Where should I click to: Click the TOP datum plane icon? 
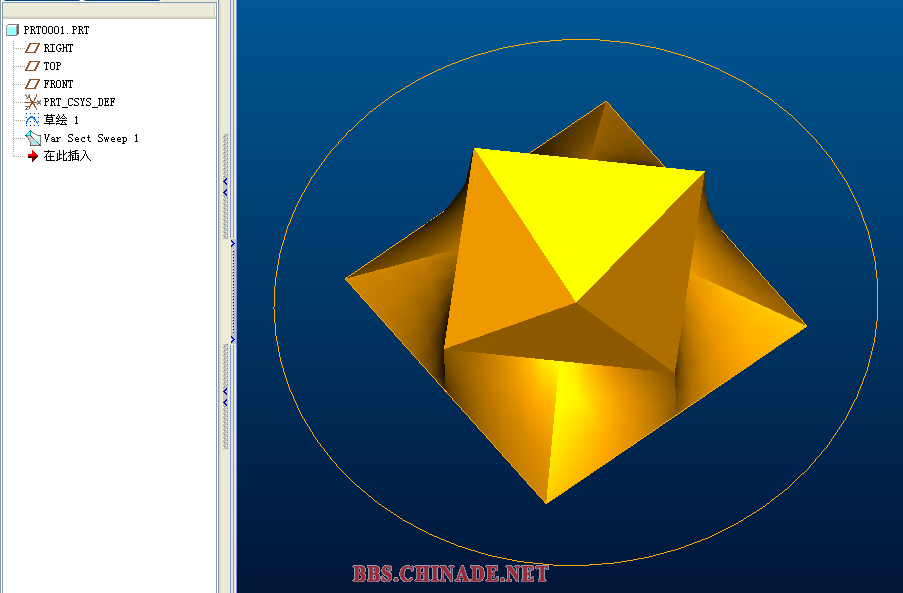pos(32,66)
